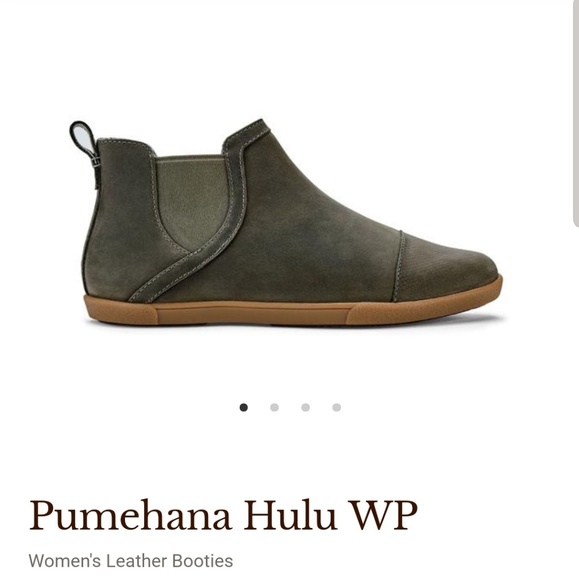
Task: Select the first active carousel dot
Action: (x=243, y=407)
